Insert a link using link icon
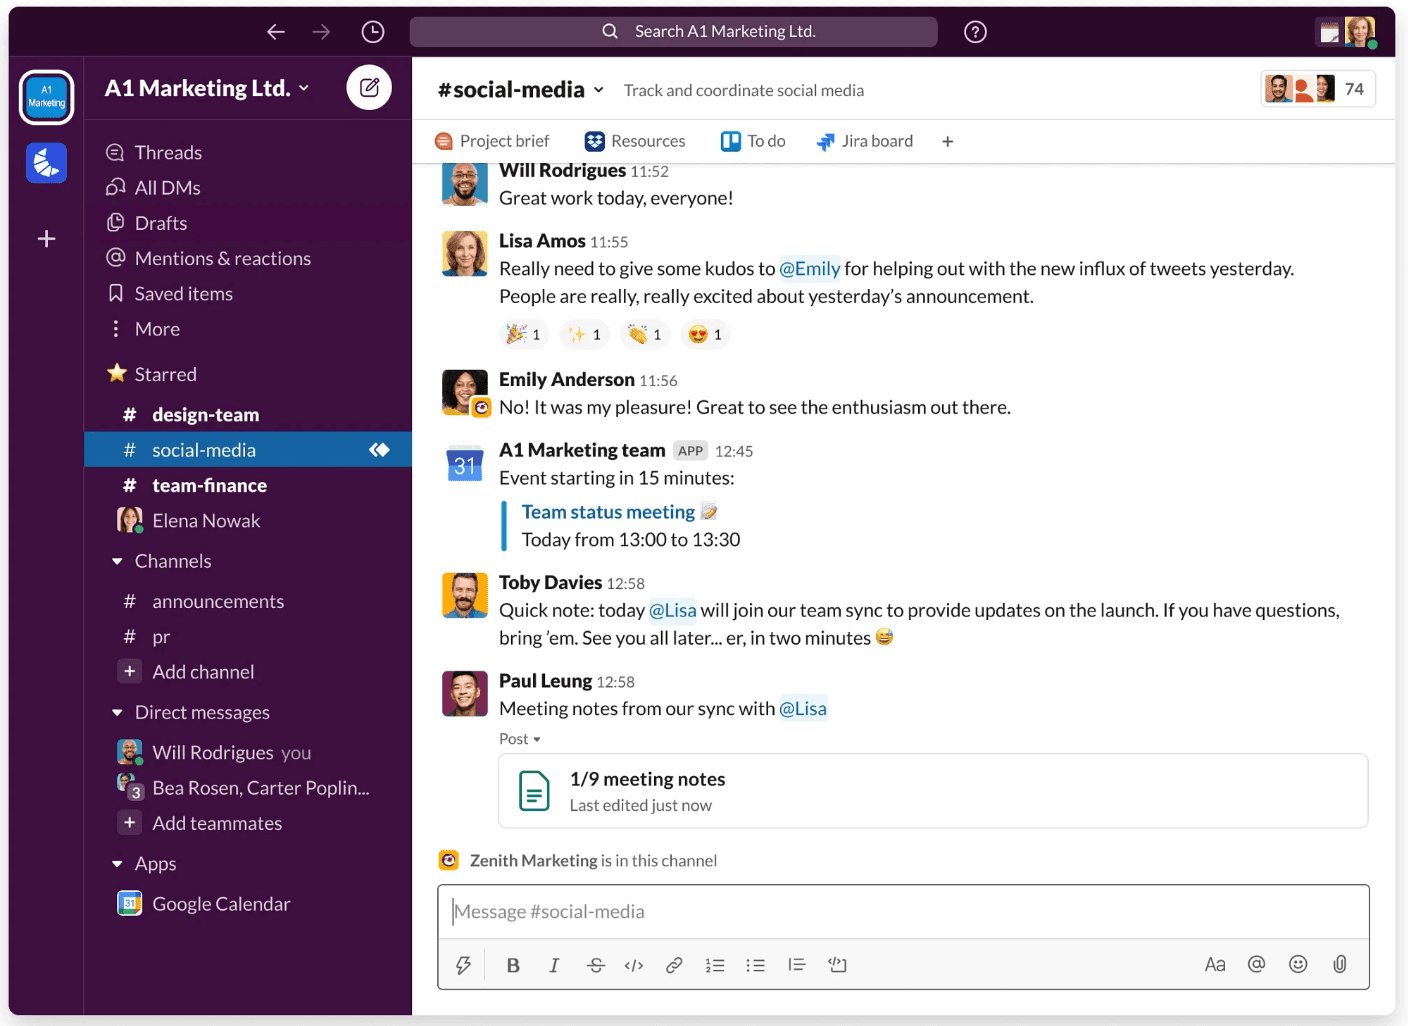Screen dimensions: 1408x1026 pyautogui.click(x=674, y=965)
